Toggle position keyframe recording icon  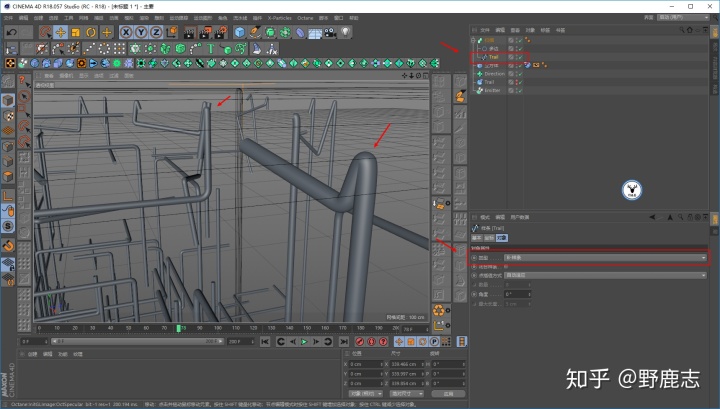click(399, 342)
